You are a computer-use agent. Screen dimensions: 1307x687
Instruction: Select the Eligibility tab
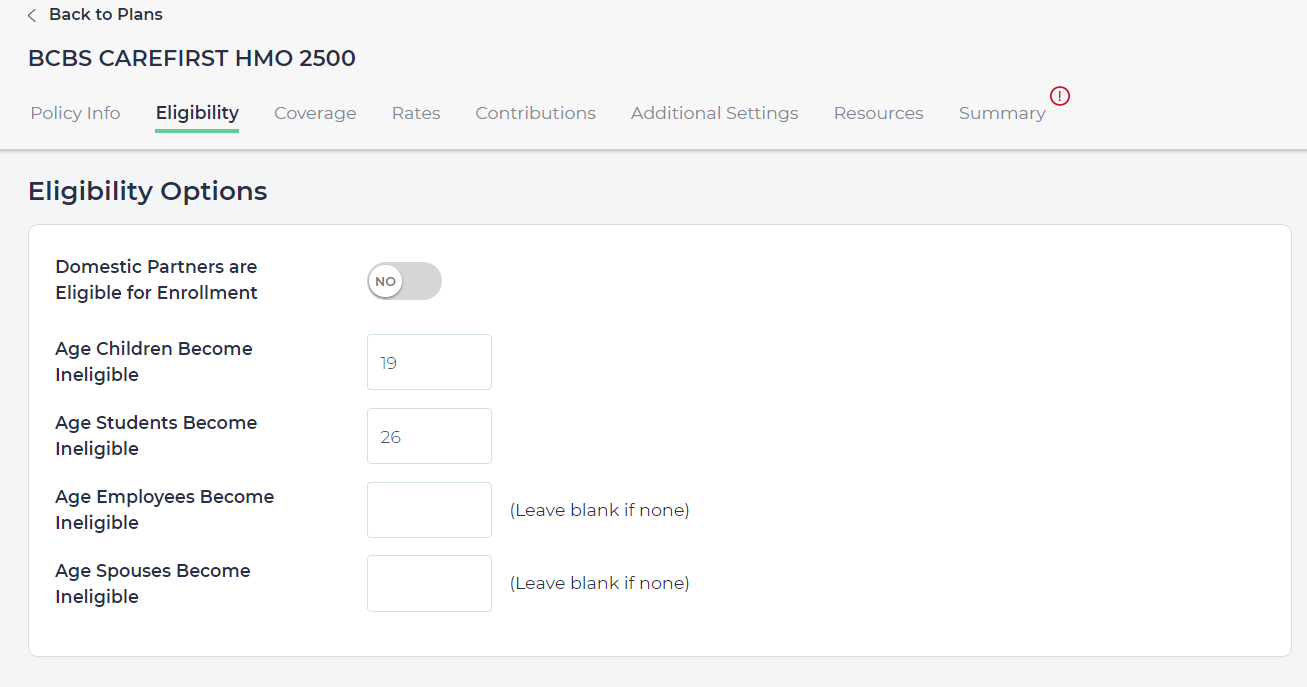coord(197,113)
